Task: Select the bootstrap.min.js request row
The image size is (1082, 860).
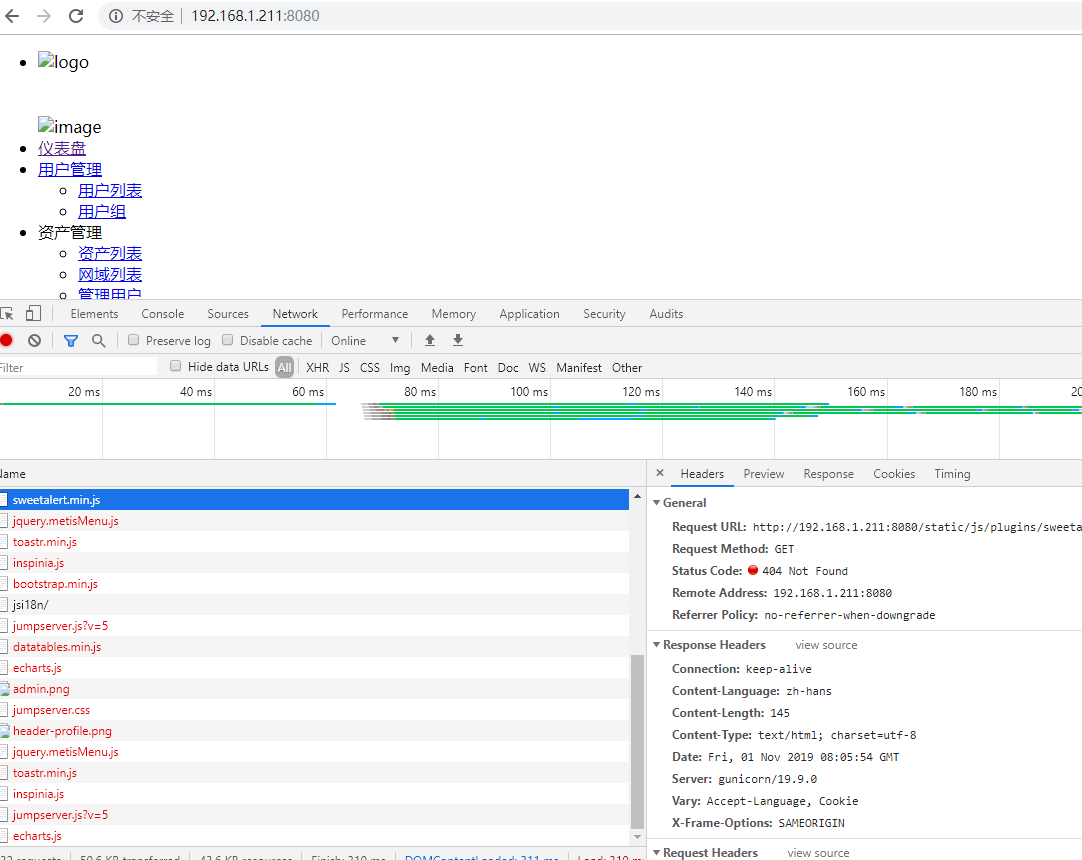Action: [x=314, y=584]
